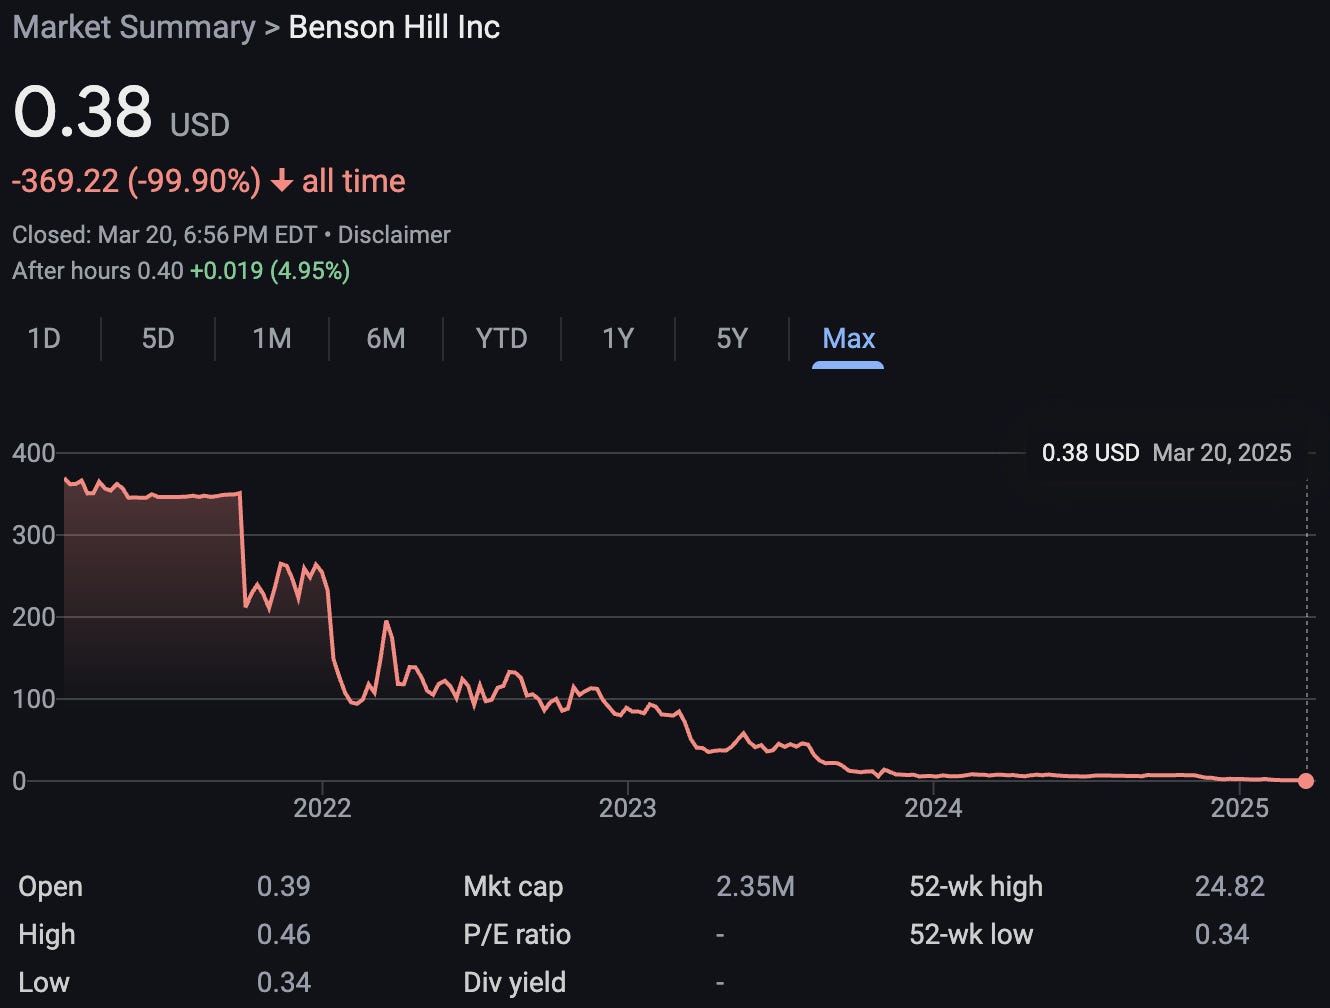The image size is (1330, 1008).
Task: Select the Max time range tab
Action: pos(848,339)
